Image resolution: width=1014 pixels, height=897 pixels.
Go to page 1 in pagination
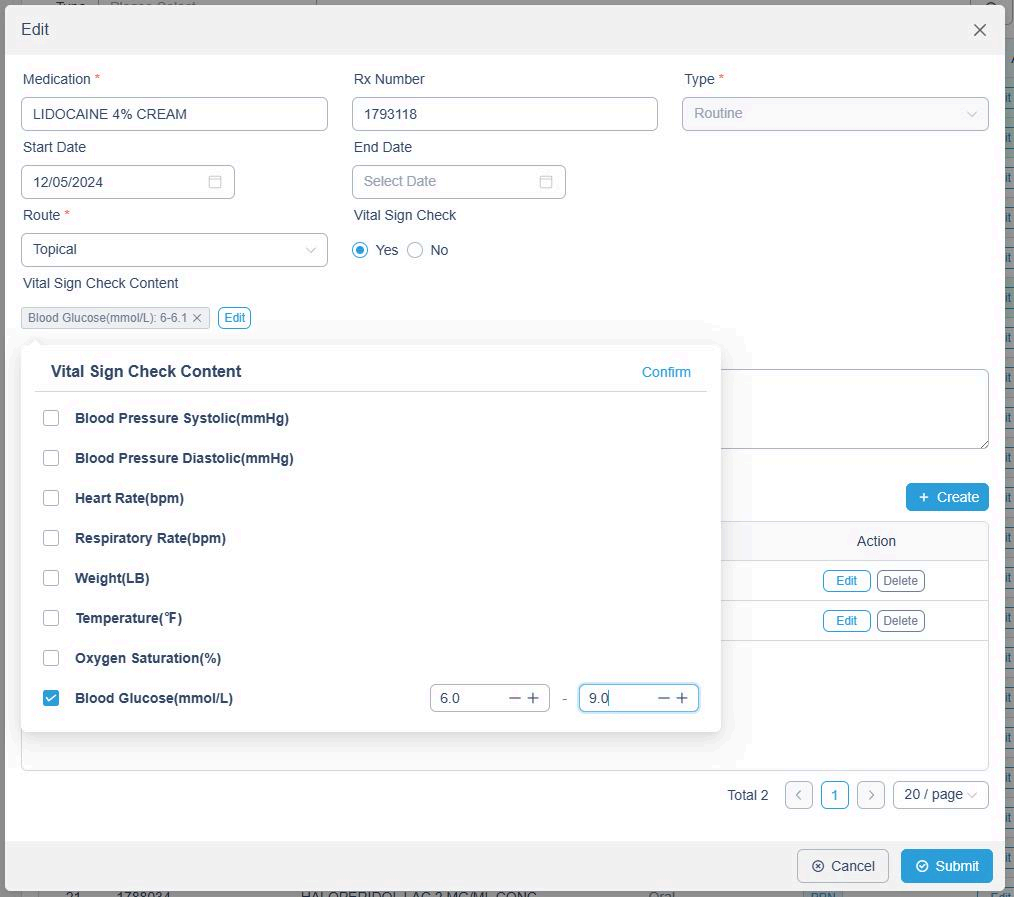tap(835, 795)
